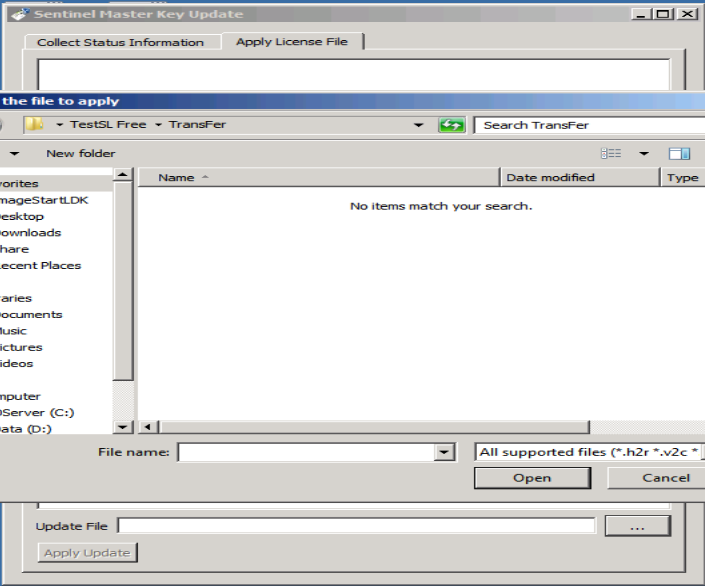Click the File name input field
705x586 pixels.
[x=306, y=452]
